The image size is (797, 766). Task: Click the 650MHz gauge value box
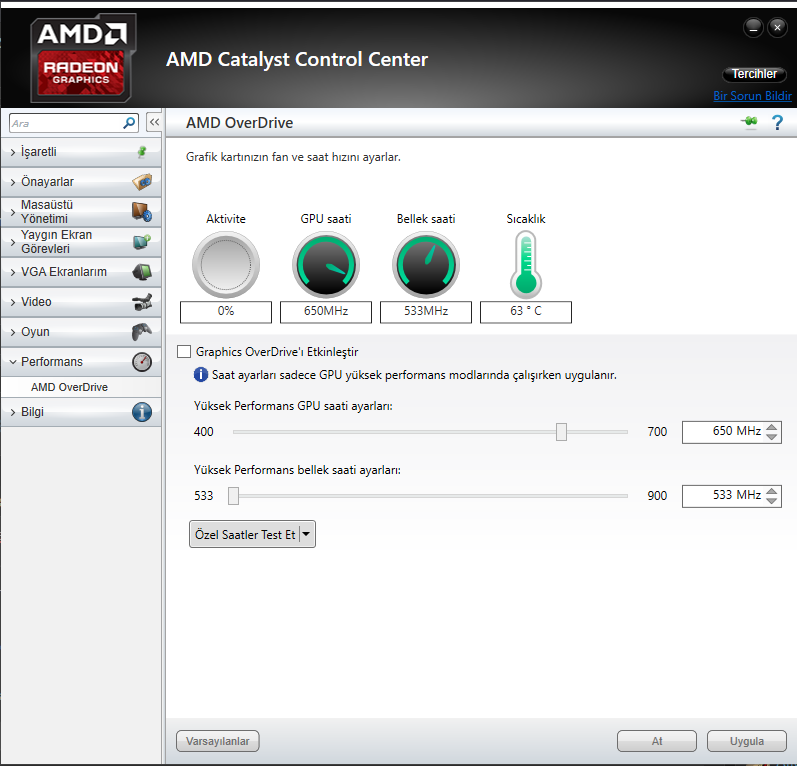tap(326, 311)
